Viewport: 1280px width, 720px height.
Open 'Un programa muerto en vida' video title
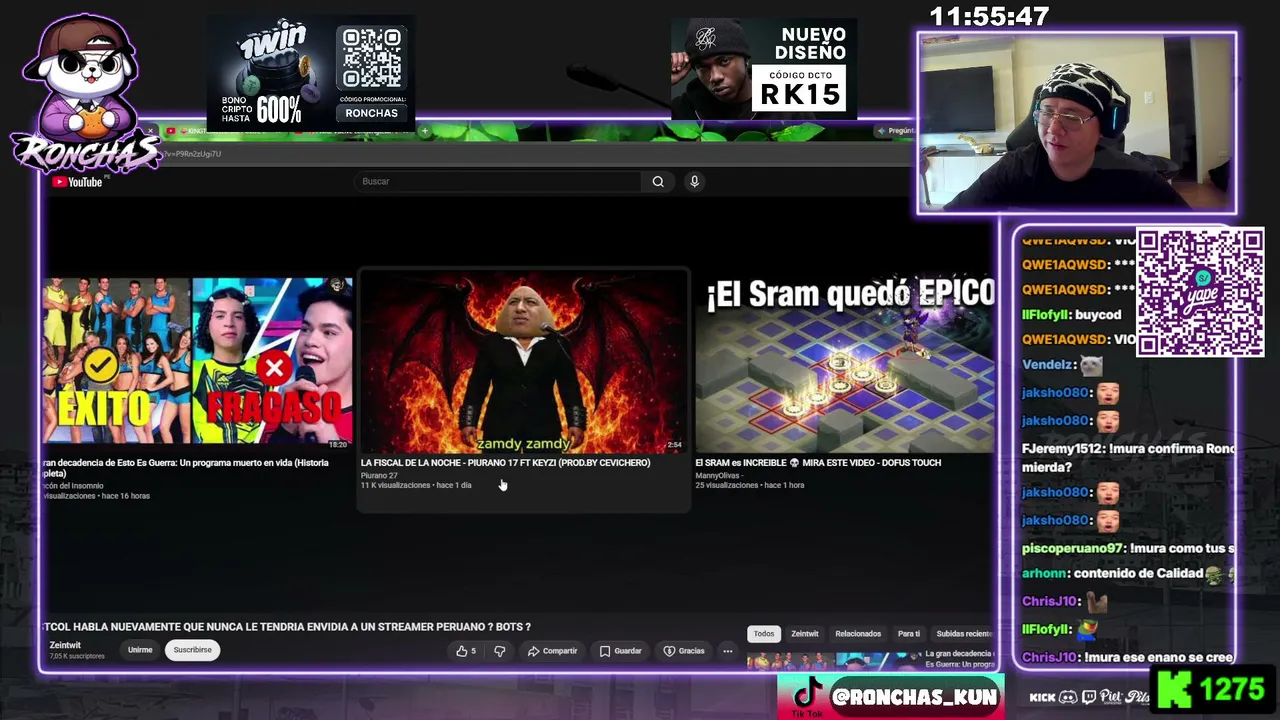186,467
